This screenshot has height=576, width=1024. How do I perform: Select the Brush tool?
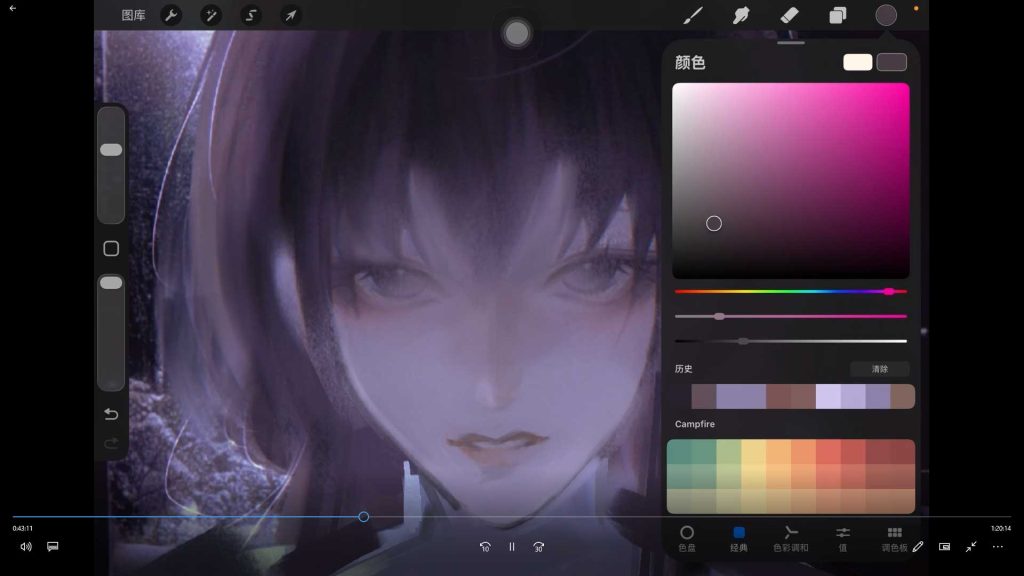click(x=693, y=15)
